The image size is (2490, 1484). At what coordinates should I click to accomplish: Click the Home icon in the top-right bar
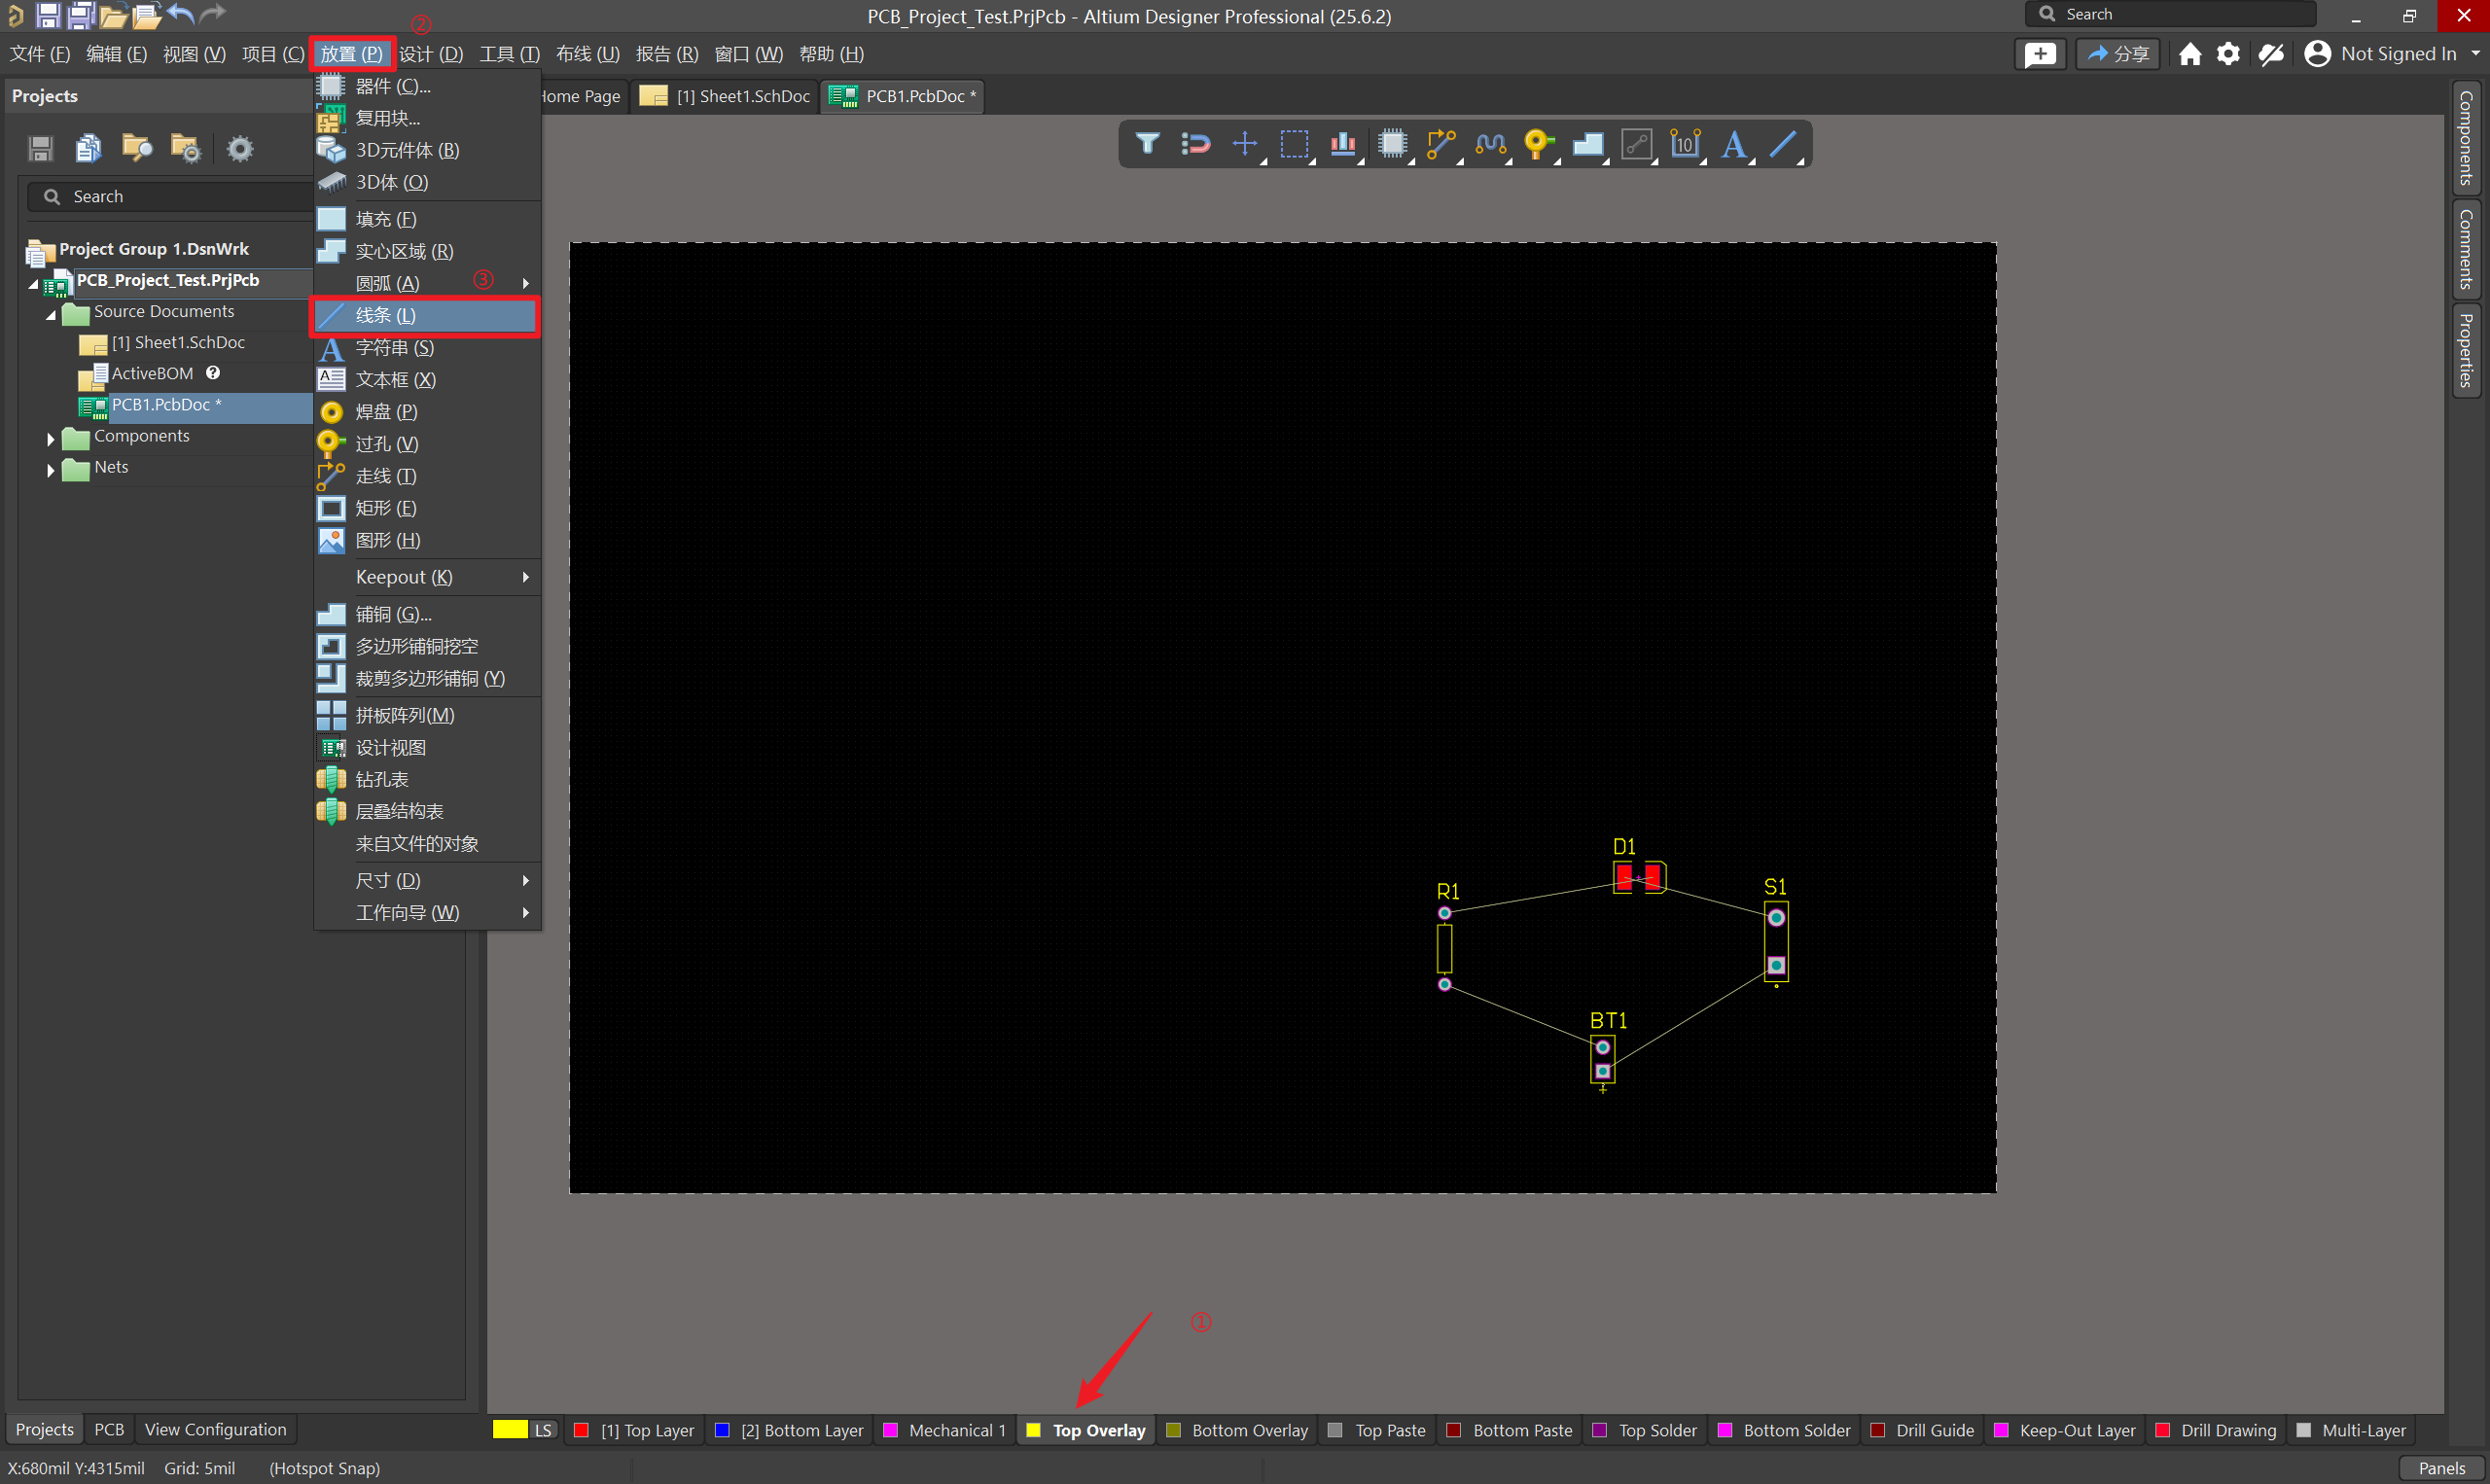[x=2189, y=54]
